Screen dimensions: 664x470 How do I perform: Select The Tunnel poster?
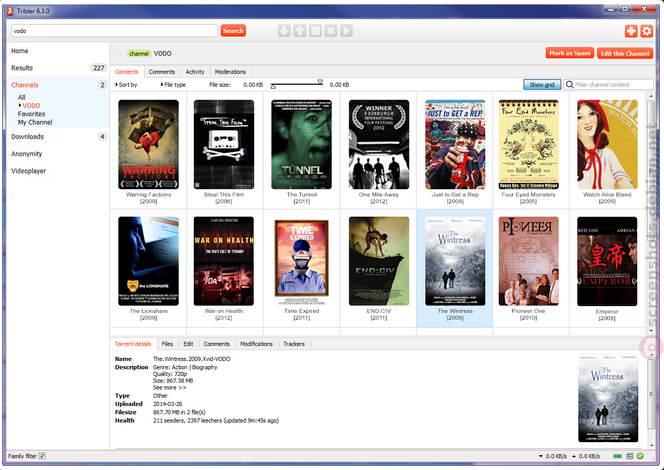302,144
